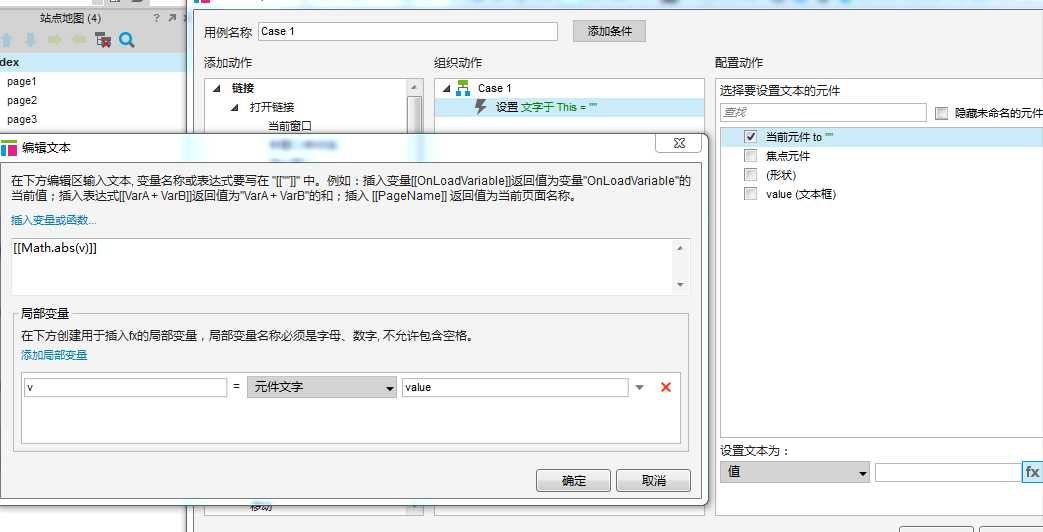Click the fx button next to the value field
The height and width of the screenshot is (532, 1043).
pos(1032,471)
